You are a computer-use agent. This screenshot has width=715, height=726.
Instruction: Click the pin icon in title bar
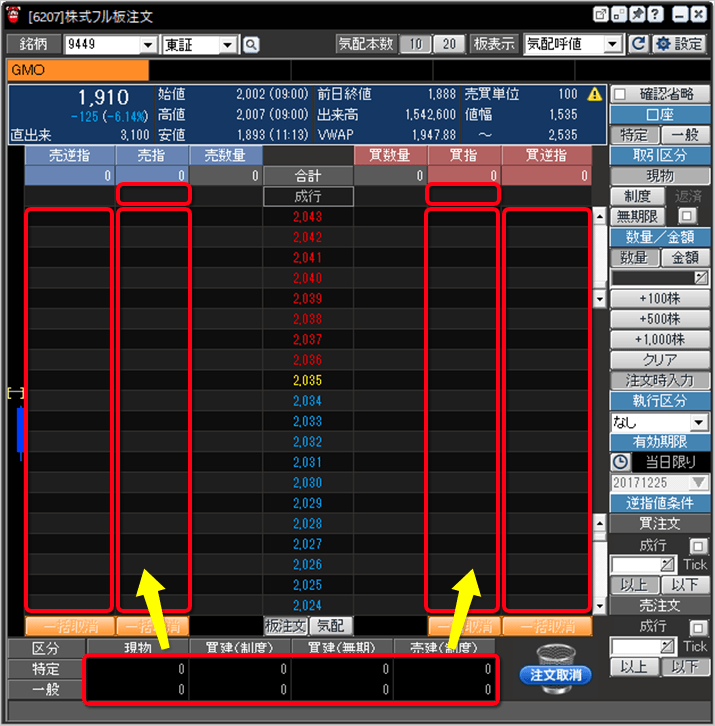tap(637, 14)
